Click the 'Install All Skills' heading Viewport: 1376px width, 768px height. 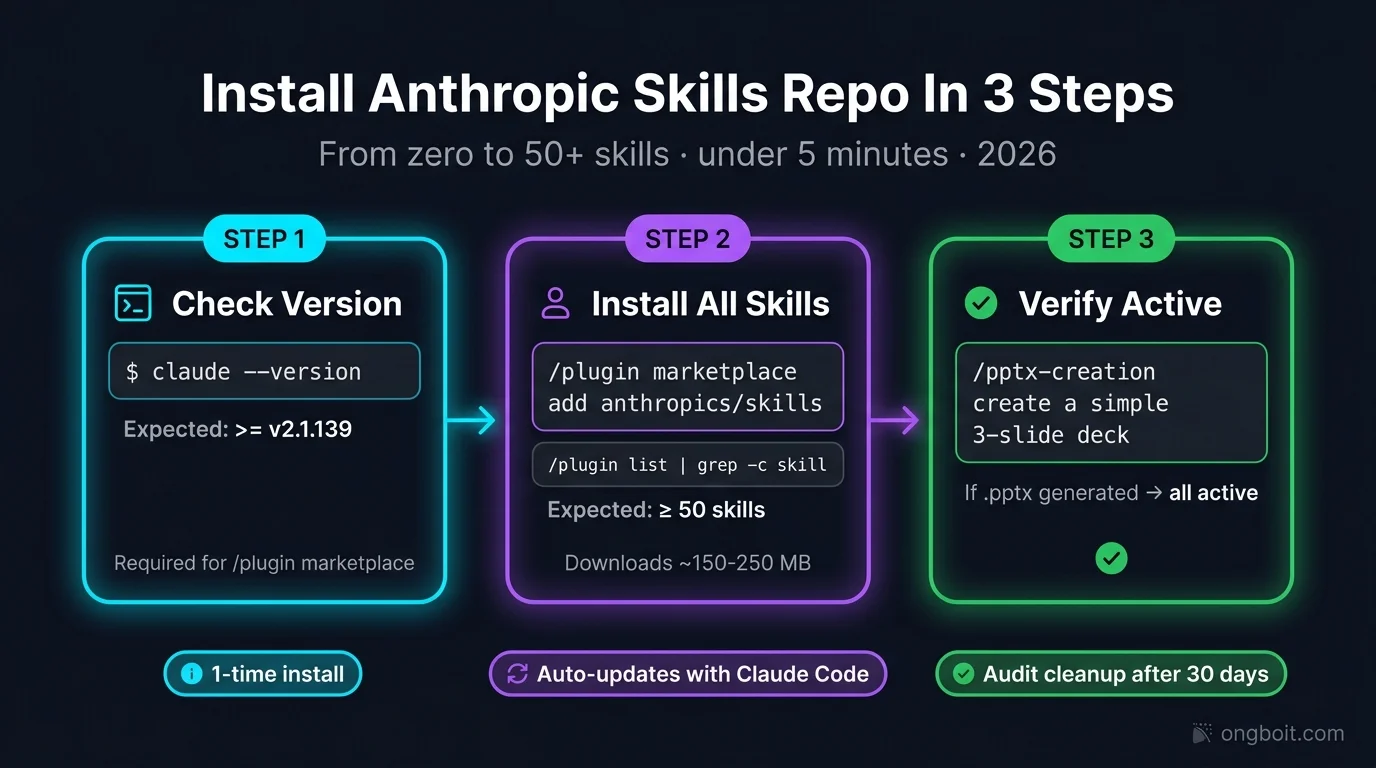coord(710,304)
